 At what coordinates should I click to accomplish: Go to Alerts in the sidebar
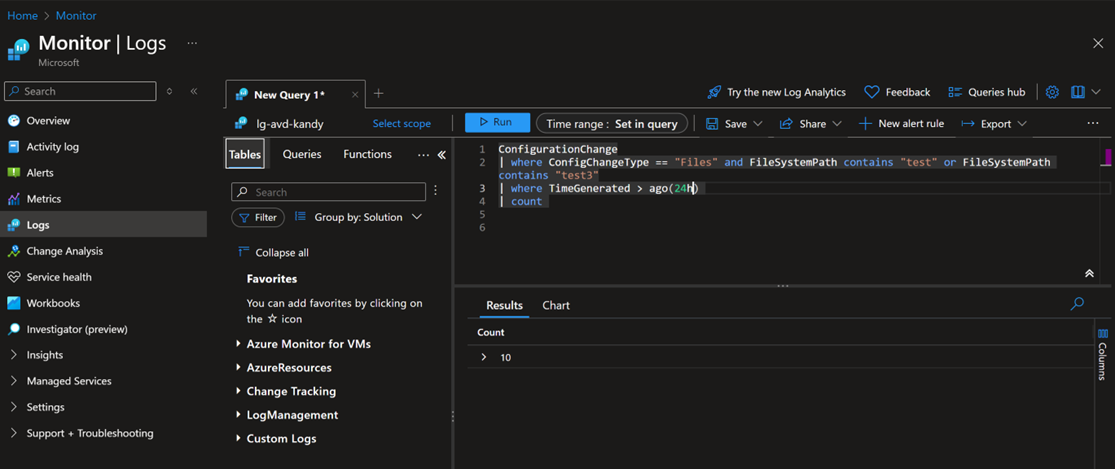[x=40, y=173]
